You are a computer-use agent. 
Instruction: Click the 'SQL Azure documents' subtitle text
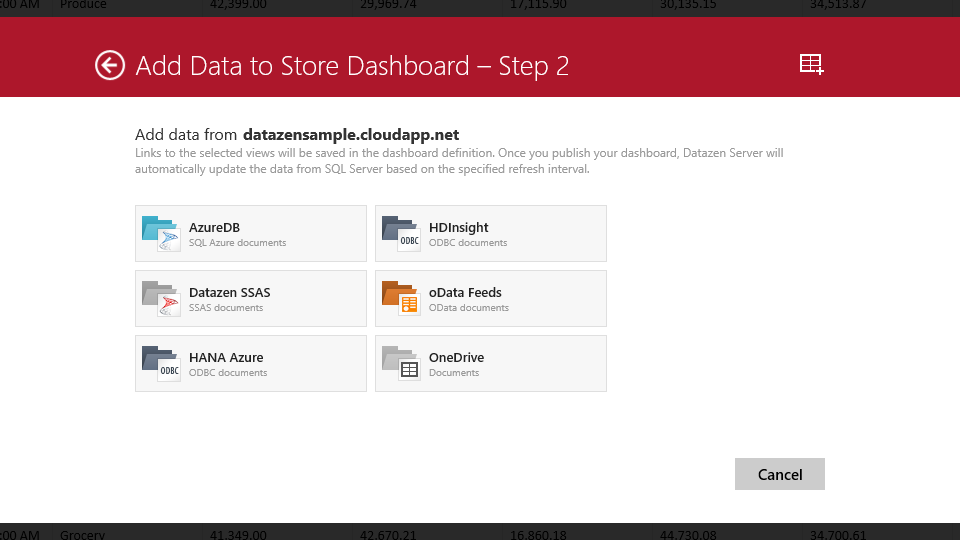click(x=237, y=243)
